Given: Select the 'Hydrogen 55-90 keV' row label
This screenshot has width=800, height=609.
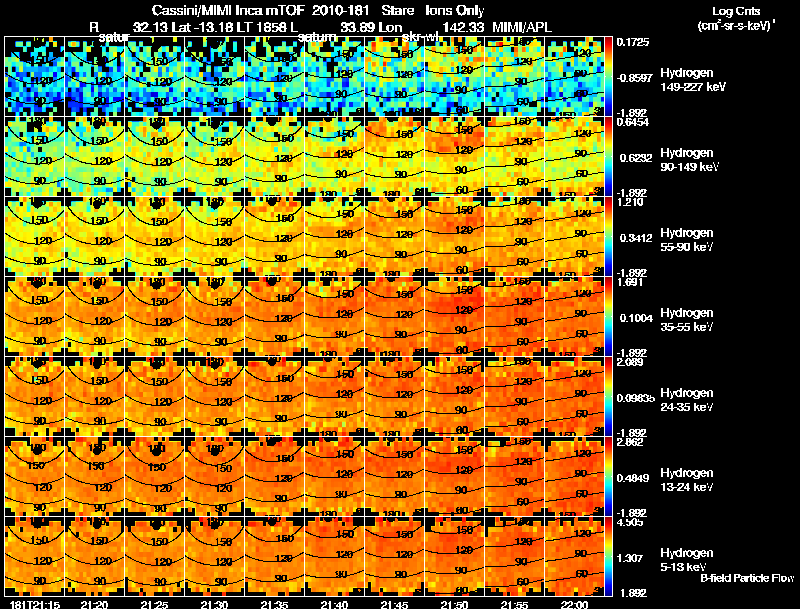Looking at the screenshot, I should [x=686, y=240].
